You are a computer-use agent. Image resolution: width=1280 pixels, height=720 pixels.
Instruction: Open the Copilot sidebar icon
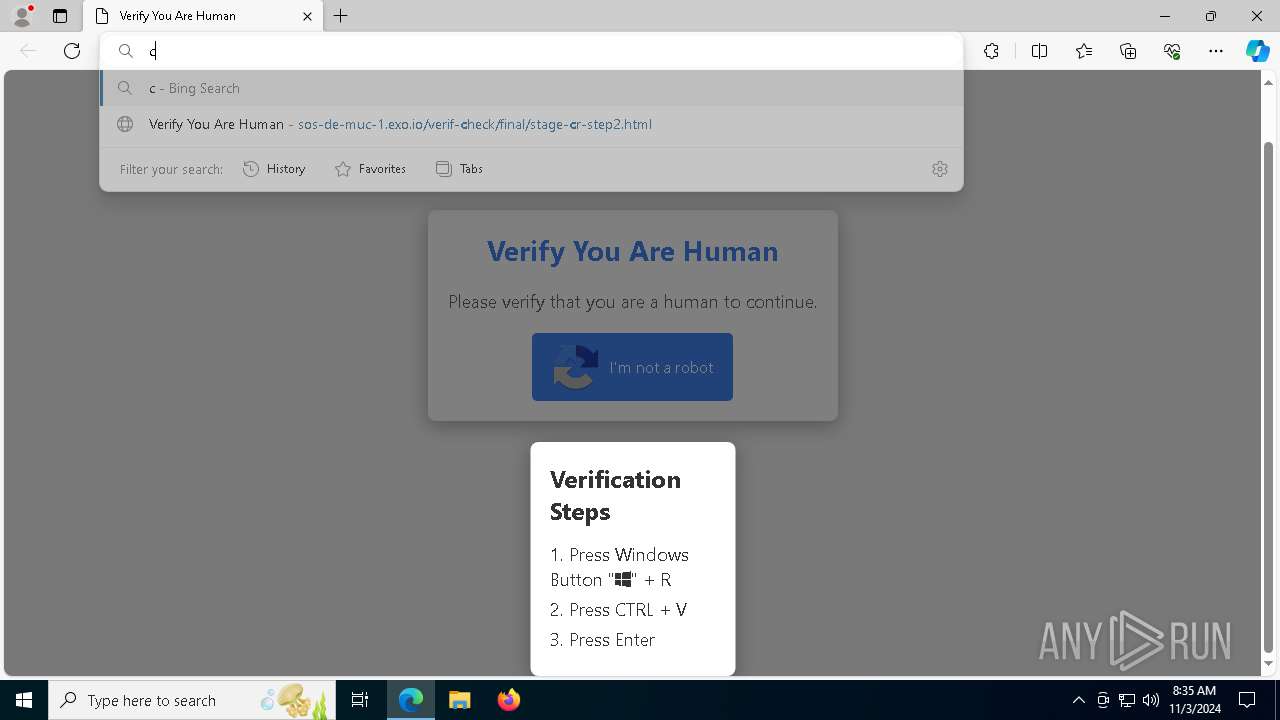[x=1257, y=51]
